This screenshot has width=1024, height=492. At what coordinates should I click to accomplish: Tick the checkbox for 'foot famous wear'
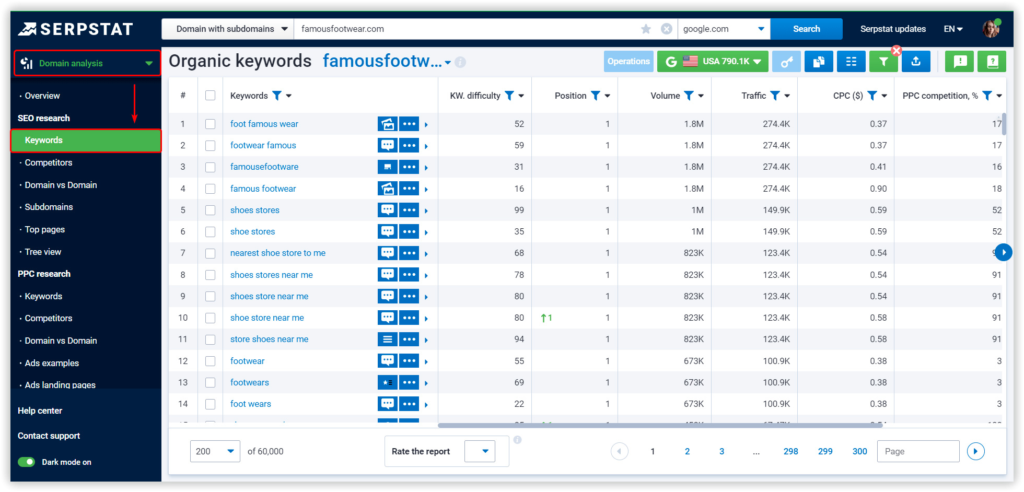pos(210,123)
